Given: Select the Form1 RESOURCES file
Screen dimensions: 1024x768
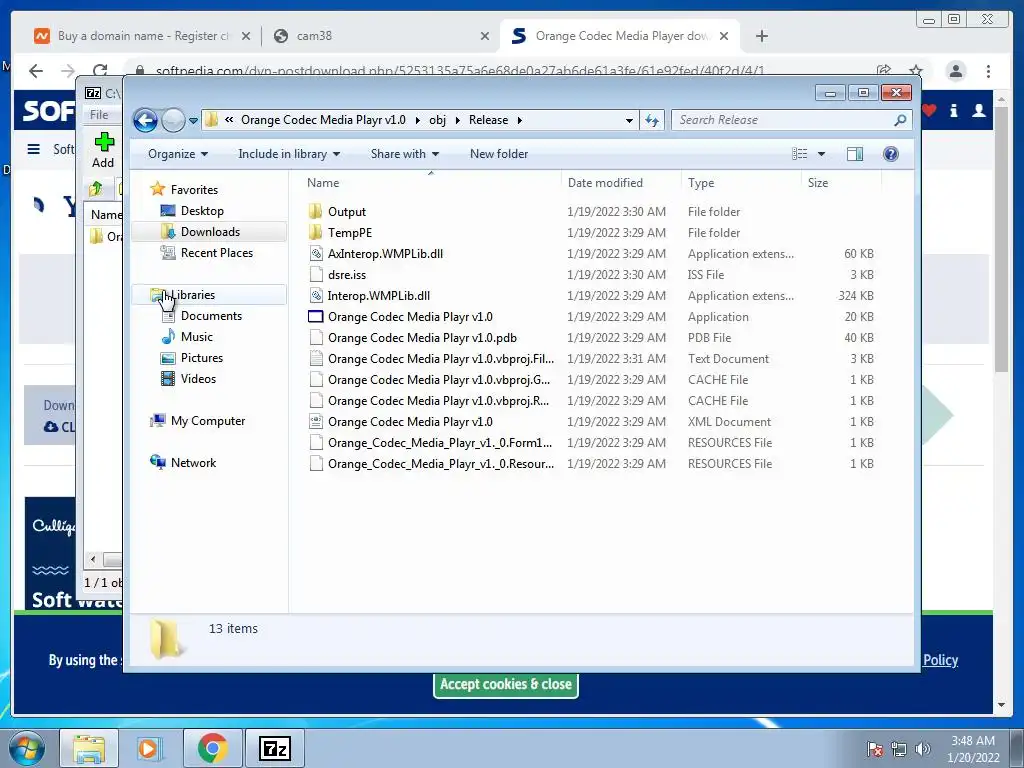Looking at the screenshot, I should tap(440, 443).
